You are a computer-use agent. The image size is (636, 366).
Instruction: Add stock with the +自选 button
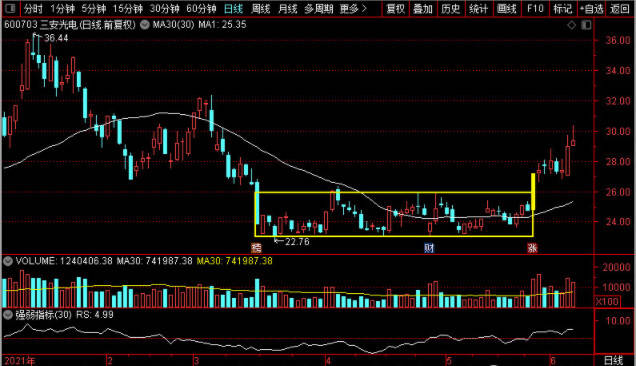pos(591,9)
